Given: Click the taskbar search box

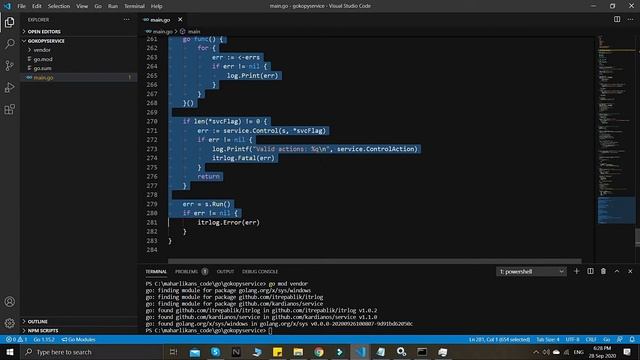Looking at the screenshot, I should point(91,352).
